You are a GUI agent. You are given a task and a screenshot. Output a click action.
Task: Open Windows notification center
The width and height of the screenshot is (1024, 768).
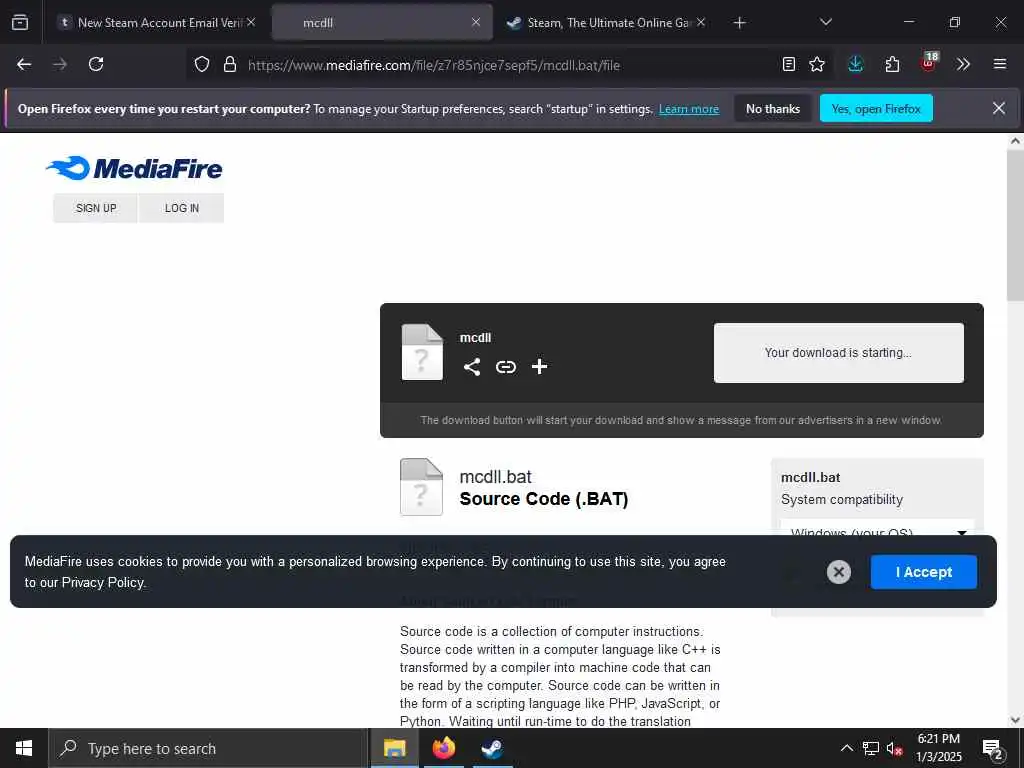[992, 748]
